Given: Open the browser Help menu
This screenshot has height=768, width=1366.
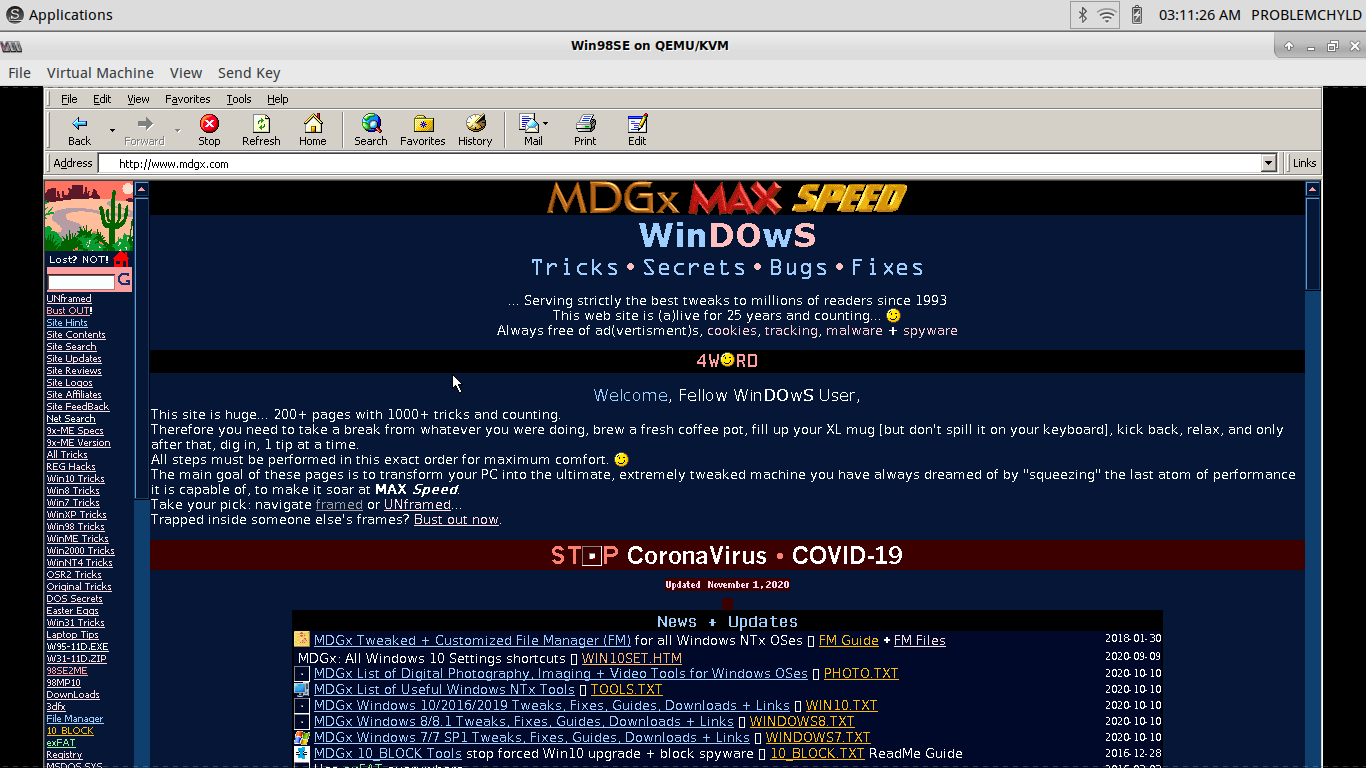Looking at the screenshot, I should click(278, 99).
